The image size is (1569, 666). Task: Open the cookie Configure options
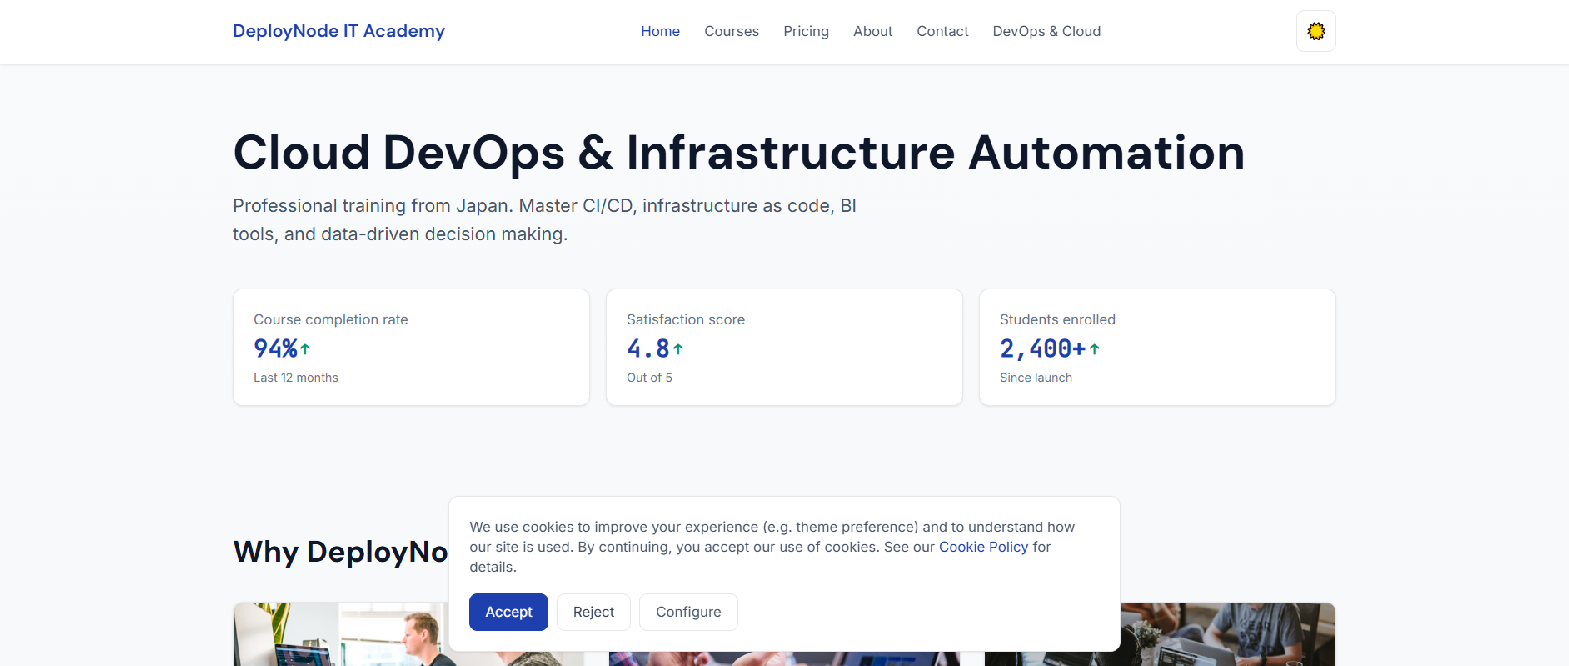pos(688,612)
